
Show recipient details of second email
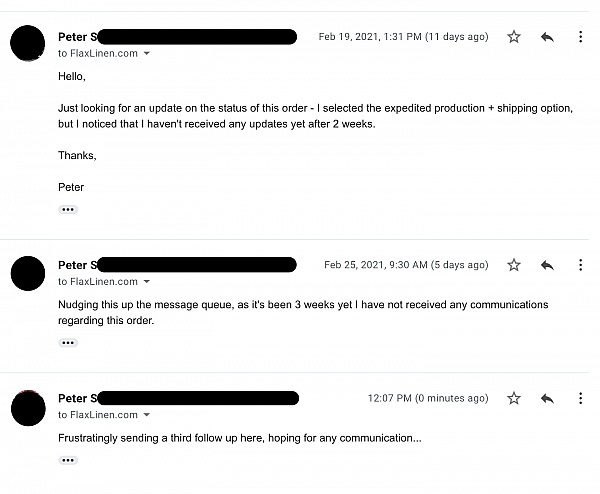point(147,282)
